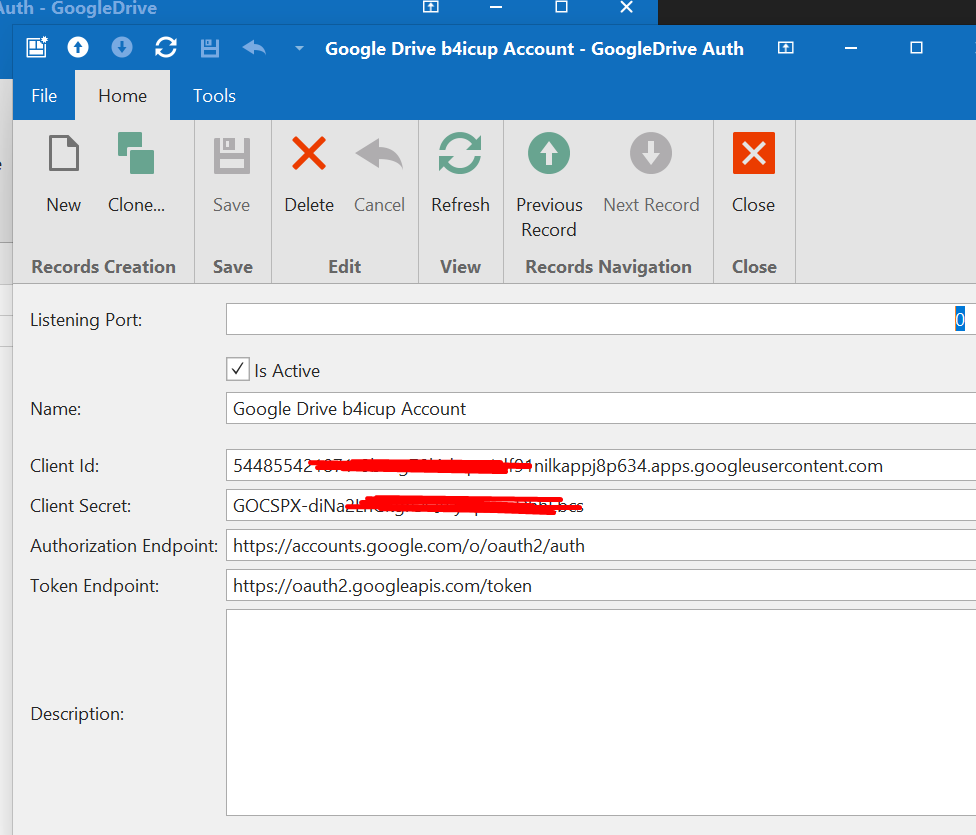Screen dimensions: 976x835
Task: Go to Next Record
Action: tap(651, 174)
